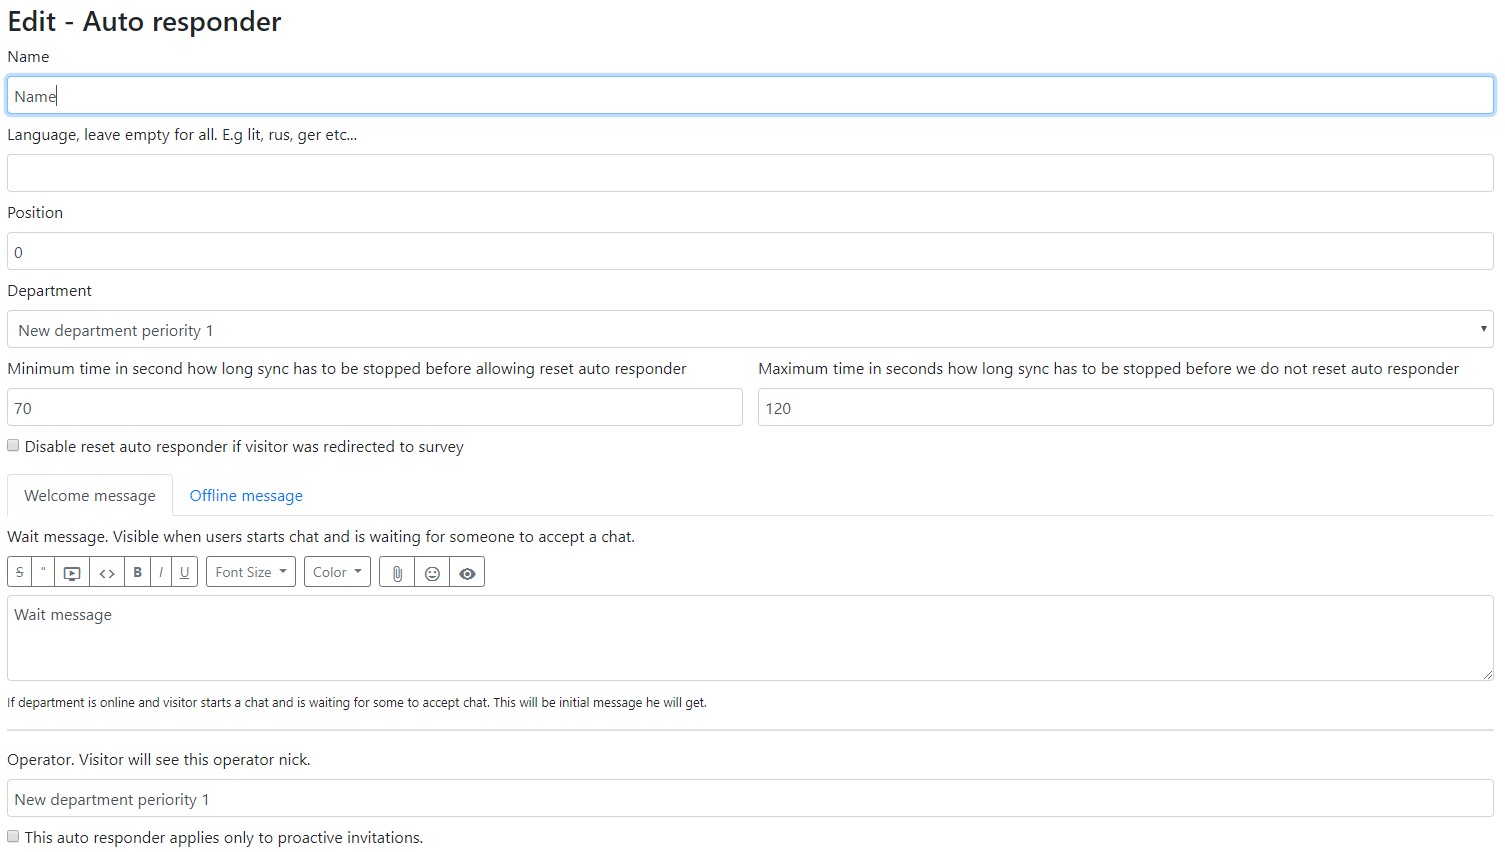Toggle underline formatting

(x=185, y=572)
